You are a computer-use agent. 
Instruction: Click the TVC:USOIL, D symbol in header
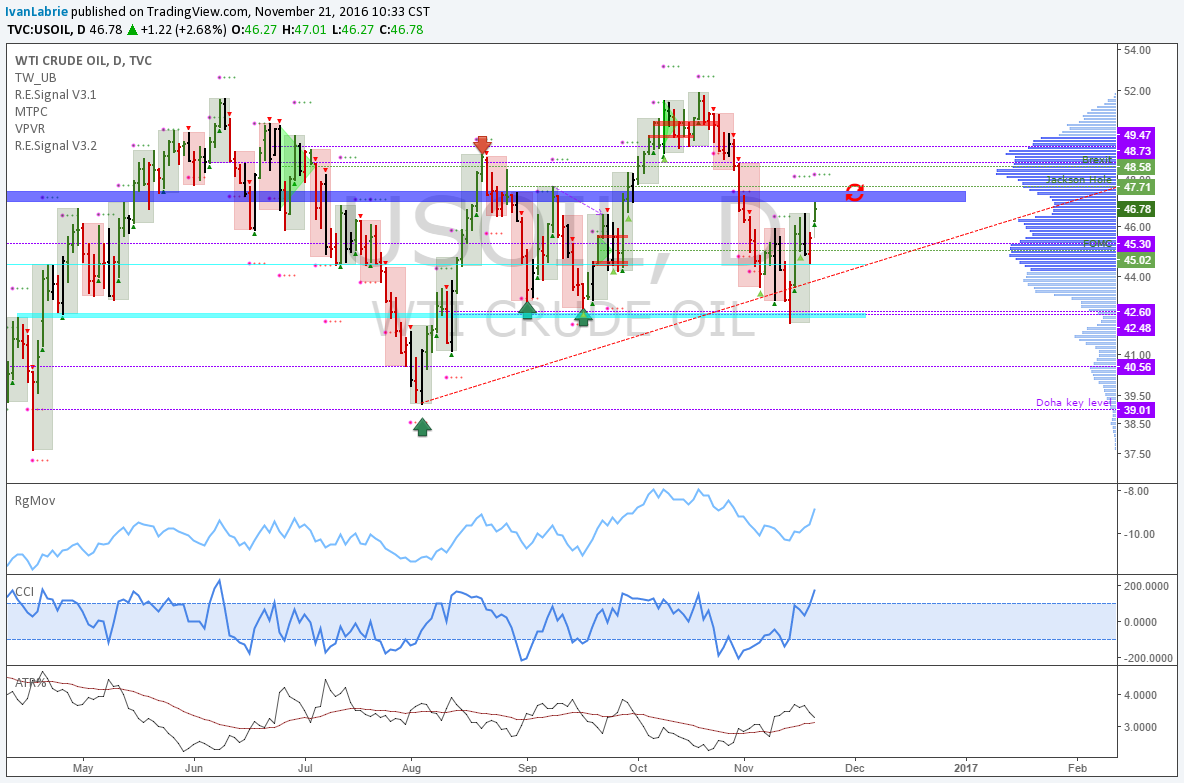(x=46, y=29)
